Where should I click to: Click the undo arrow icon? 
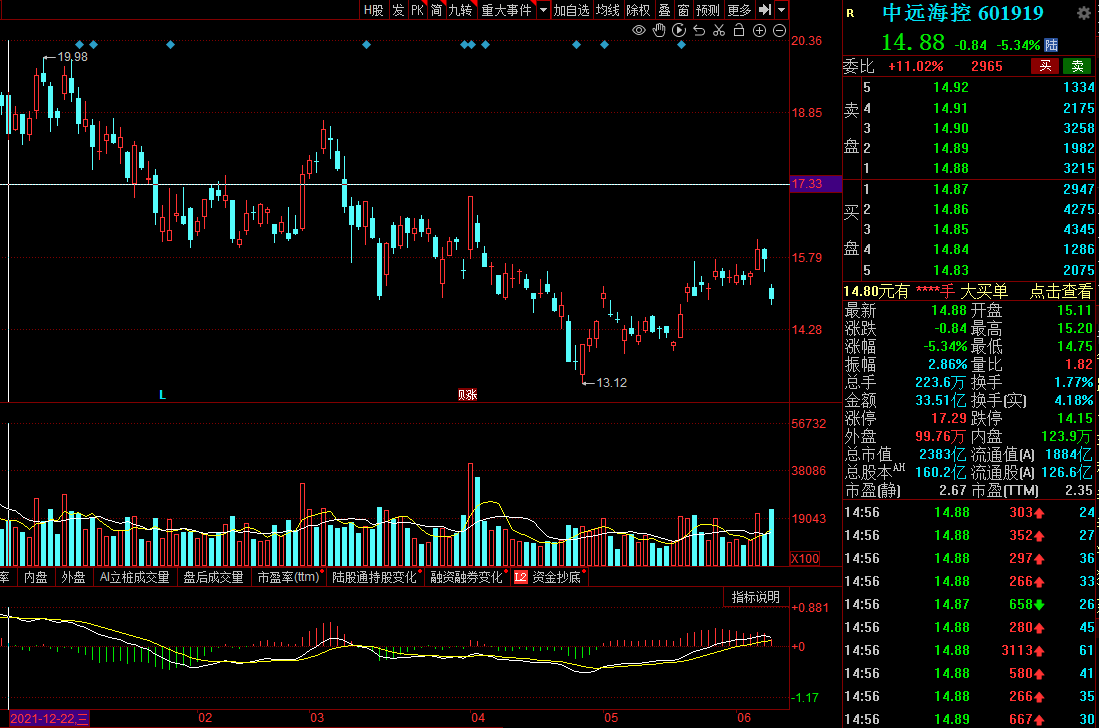click(x=699, y=31)
